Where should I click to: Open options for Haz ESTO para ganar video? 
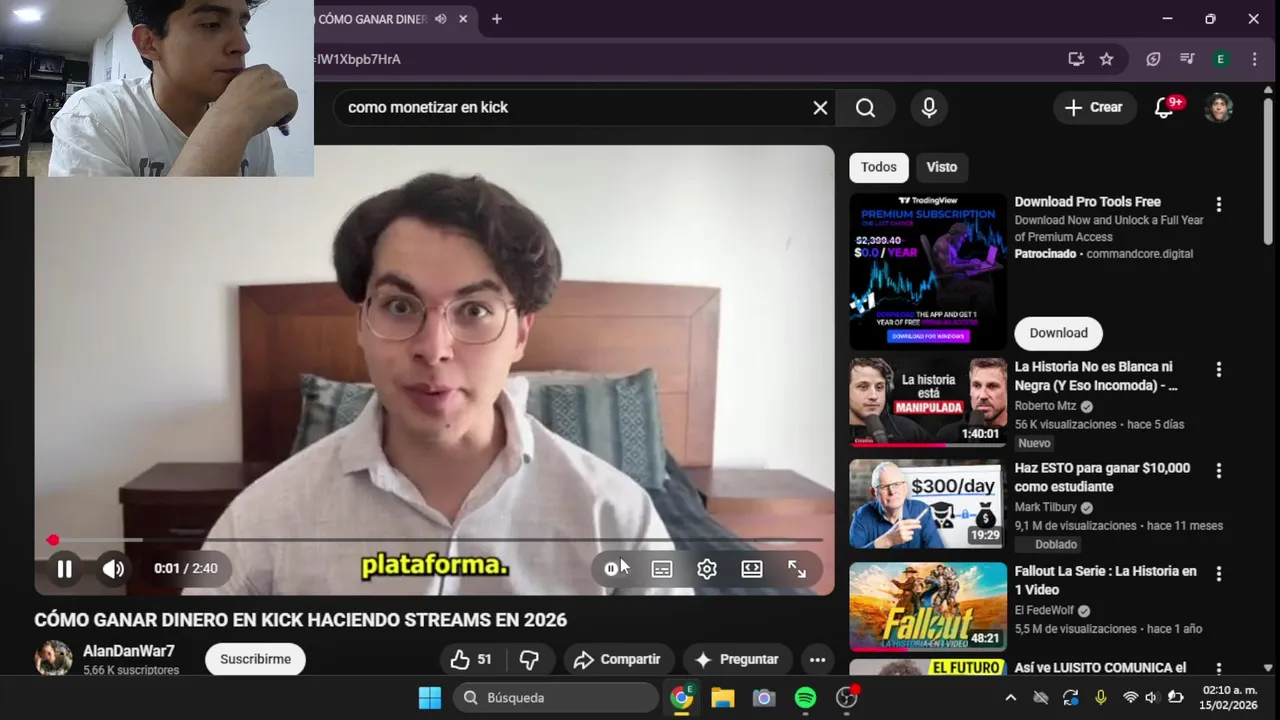click(1218, 470)
